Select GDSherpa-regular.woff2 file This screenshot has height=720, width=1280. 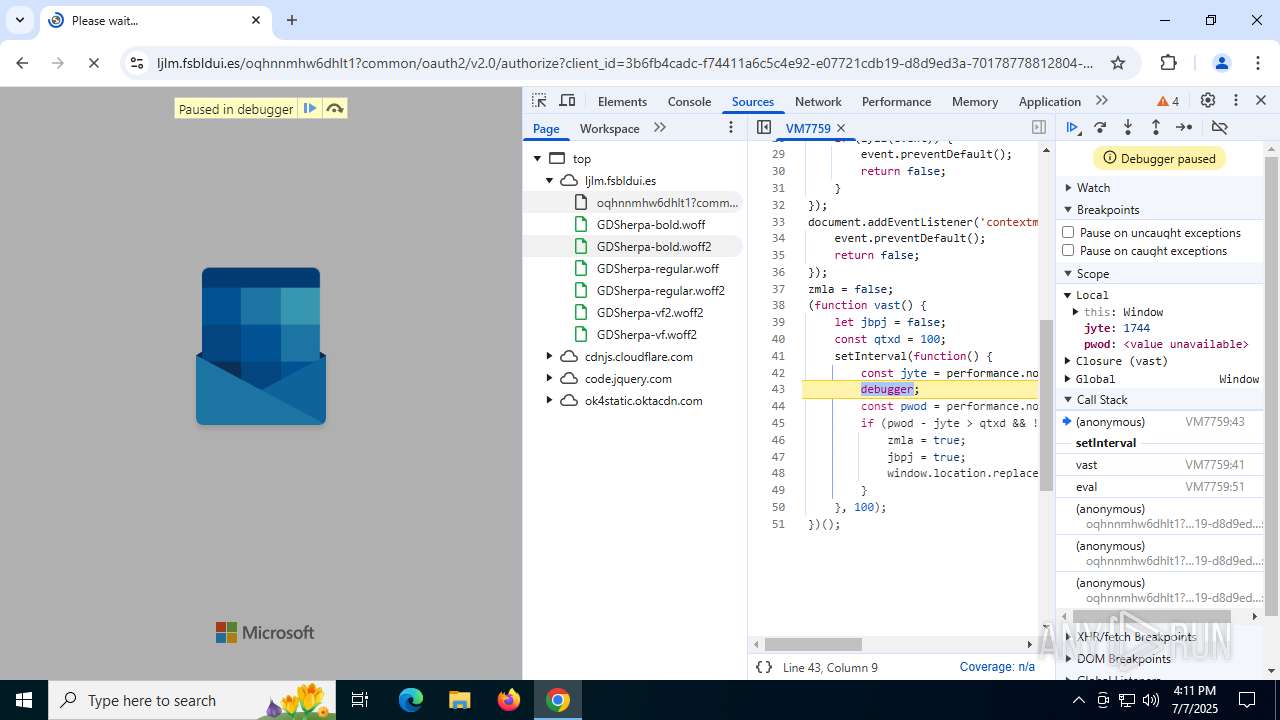(660, 290)
